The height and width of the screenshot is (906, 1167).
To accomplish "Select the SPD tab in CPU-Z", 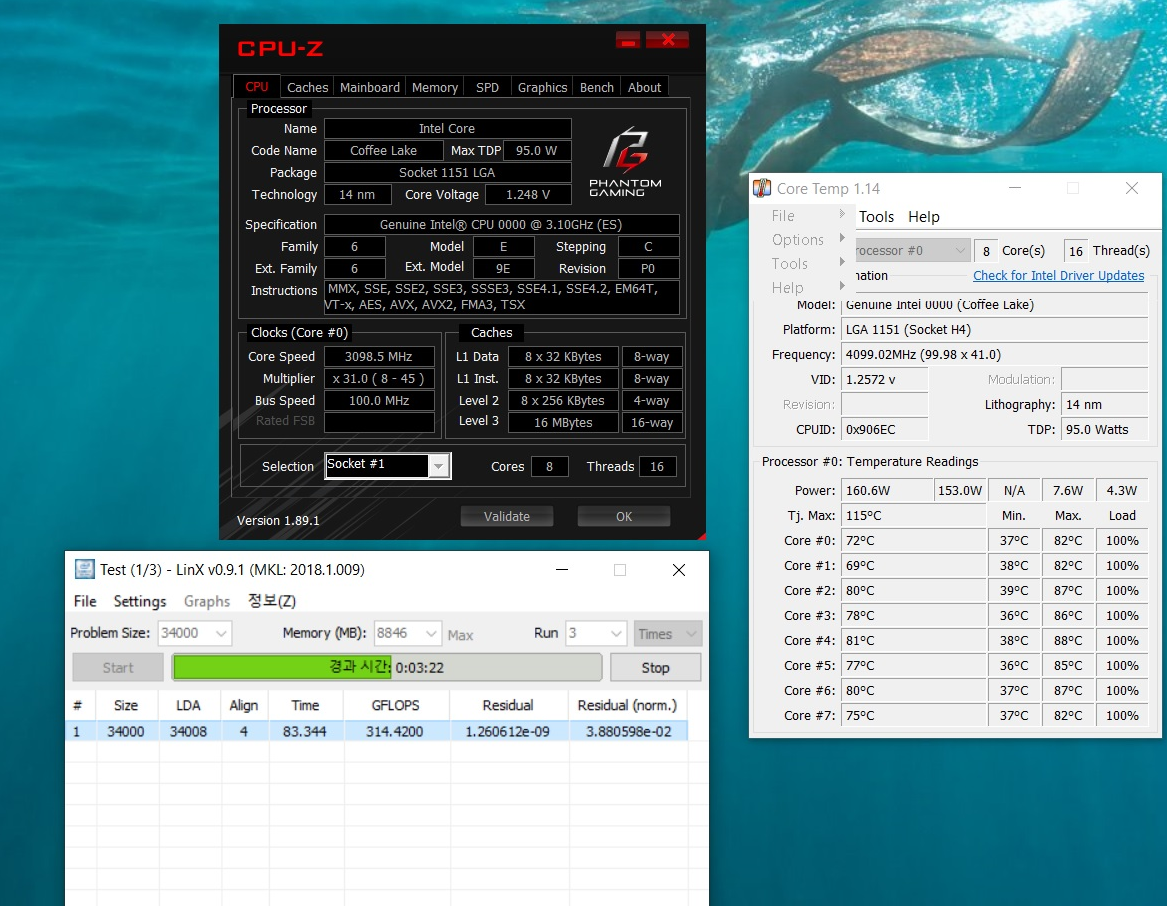I will coord(487,87).
